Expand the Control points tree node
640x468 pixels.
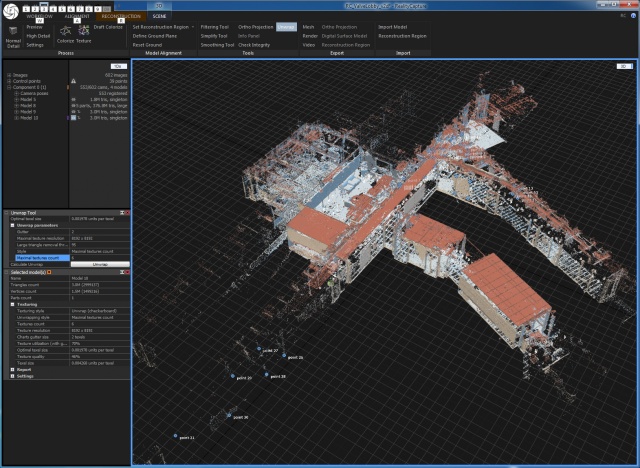coord(9,81)
